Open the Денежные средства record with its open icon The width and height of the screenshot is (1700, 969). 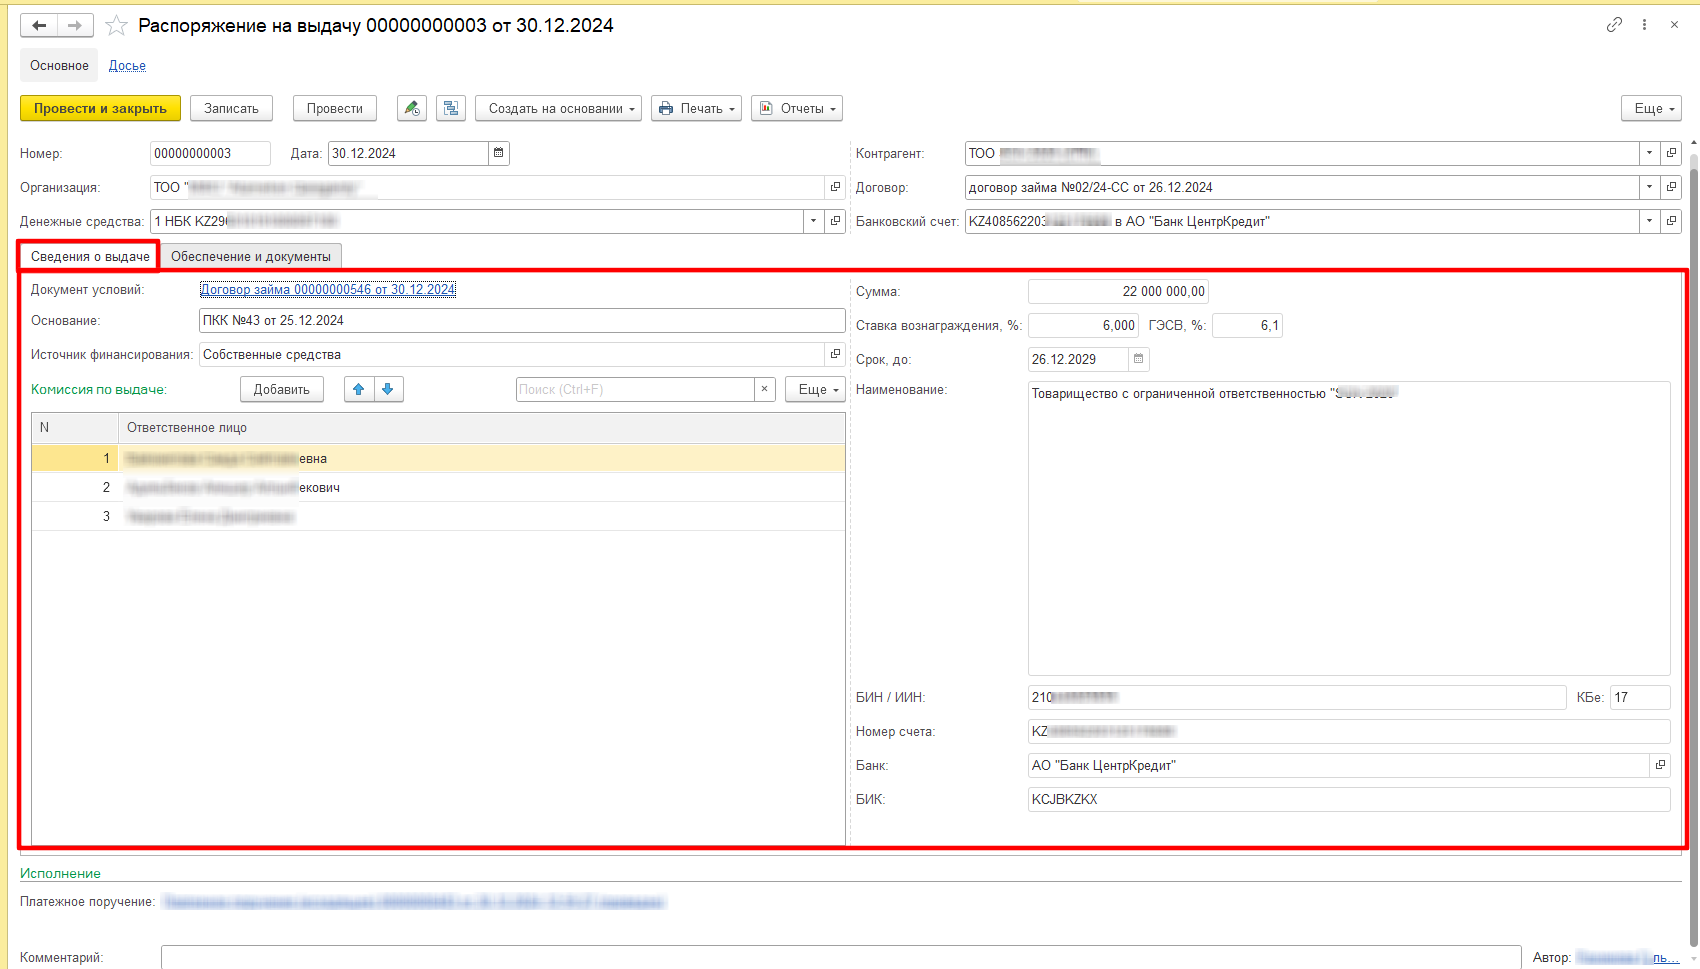click(835, 221)
